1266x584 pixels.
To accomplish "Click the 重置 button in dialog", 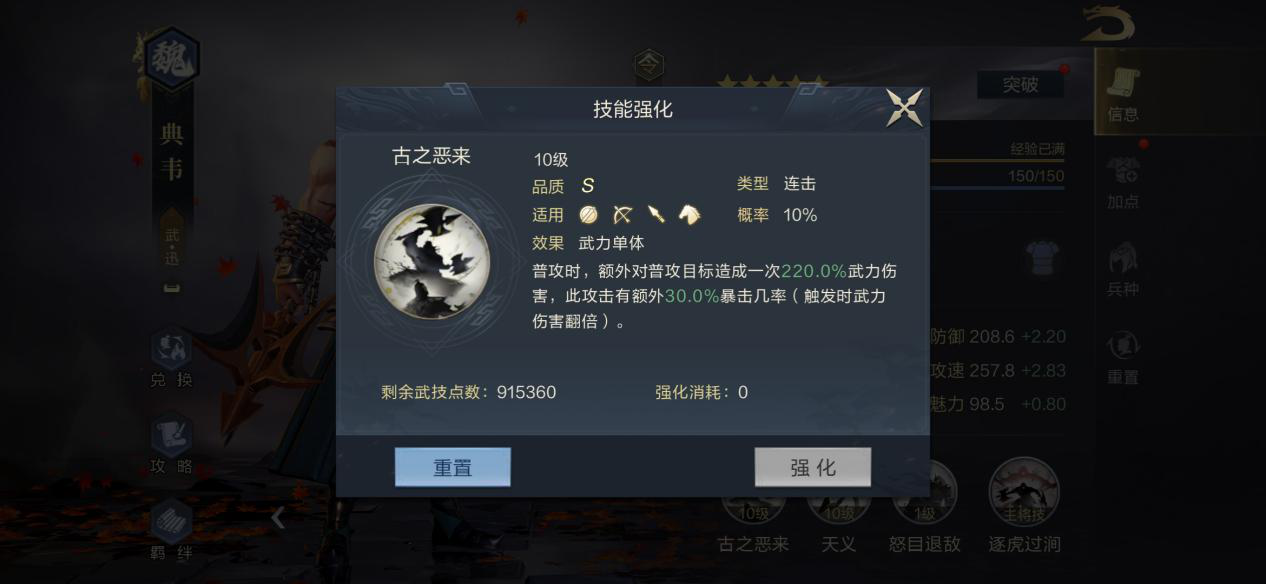I will [453, 467].
